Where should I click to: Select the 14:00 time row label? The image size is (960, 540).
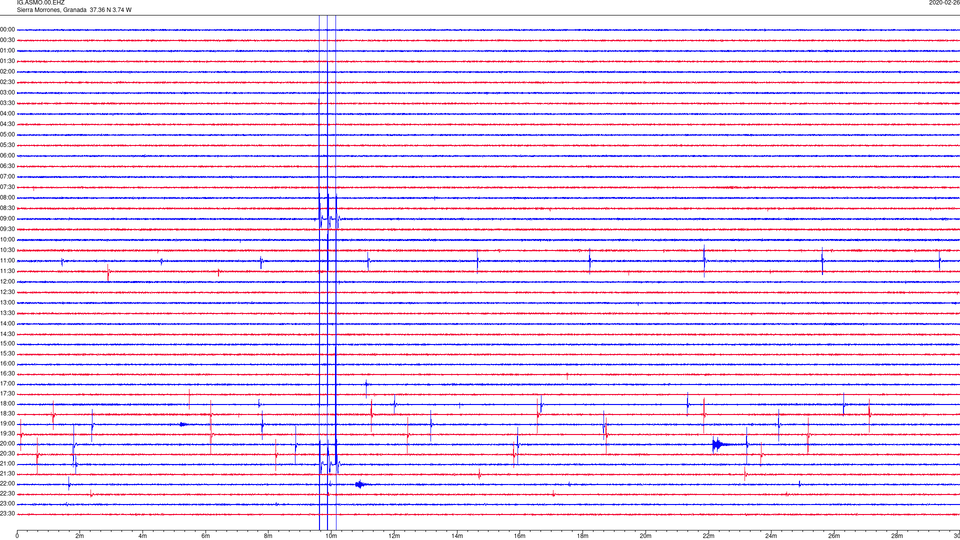7,323
